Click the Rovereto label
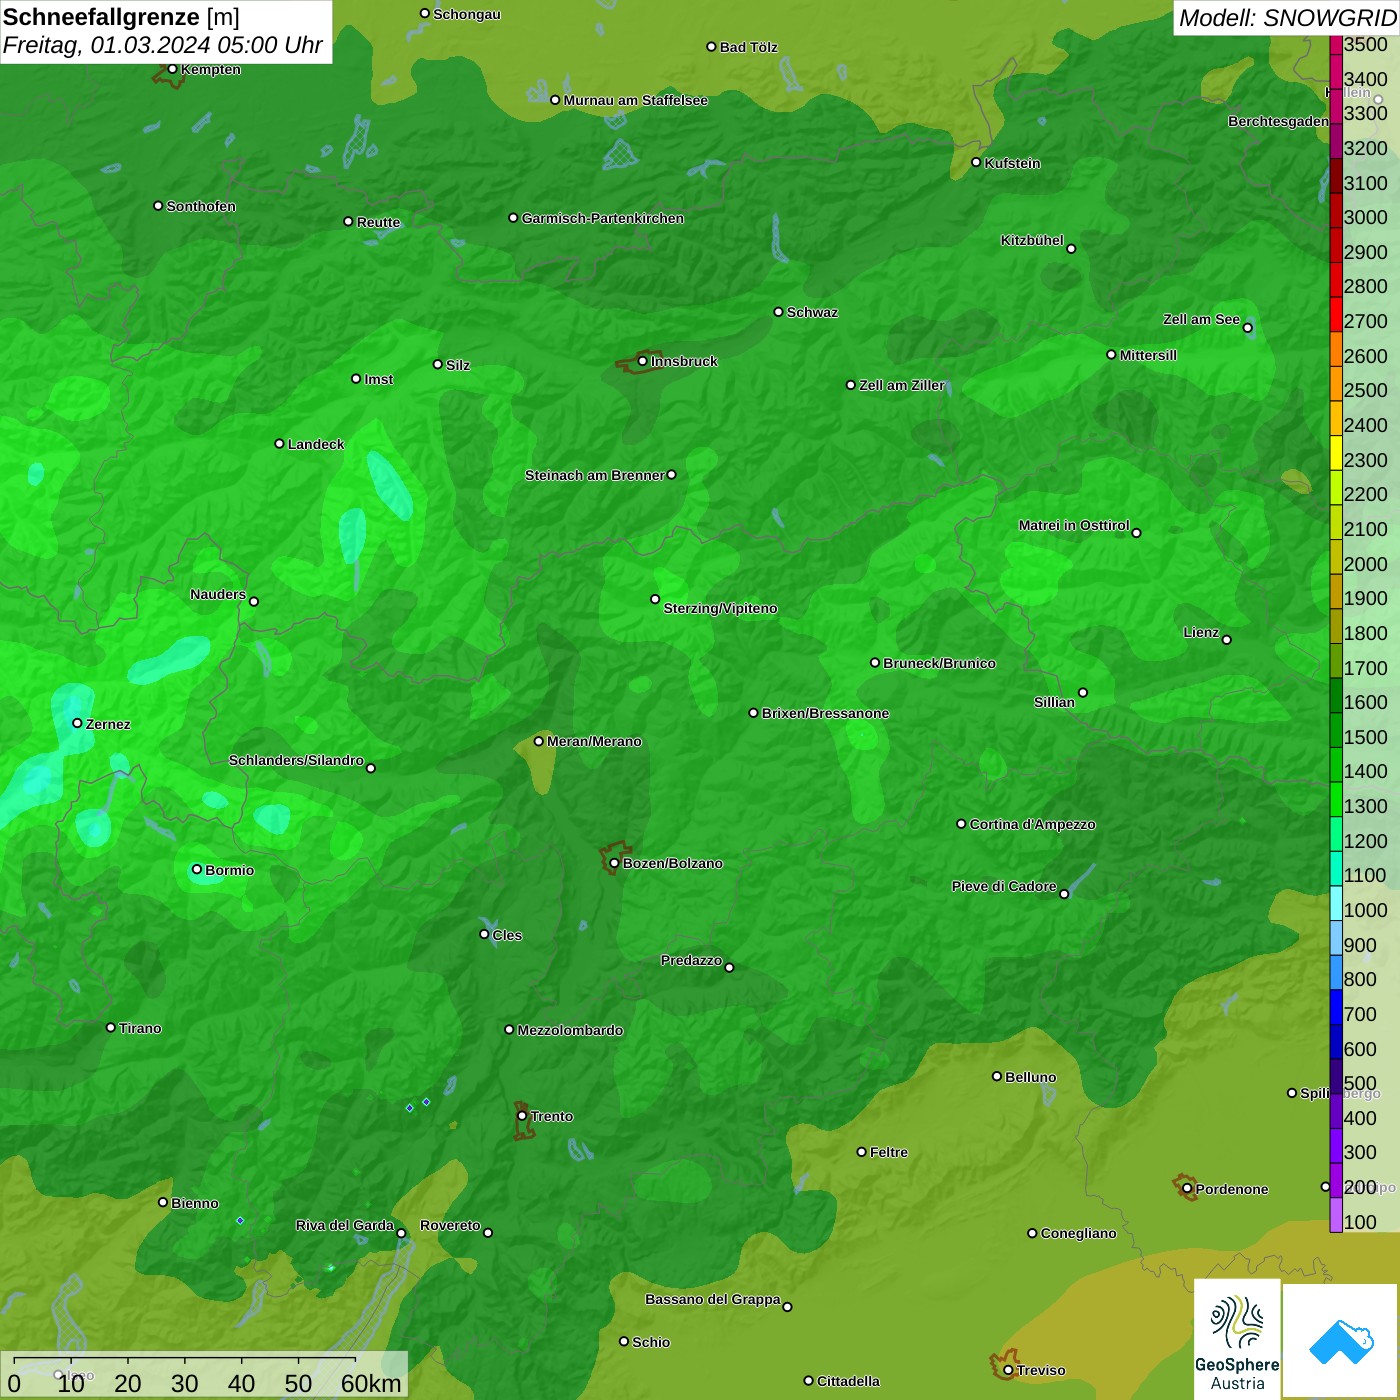 coord(450,1225)
